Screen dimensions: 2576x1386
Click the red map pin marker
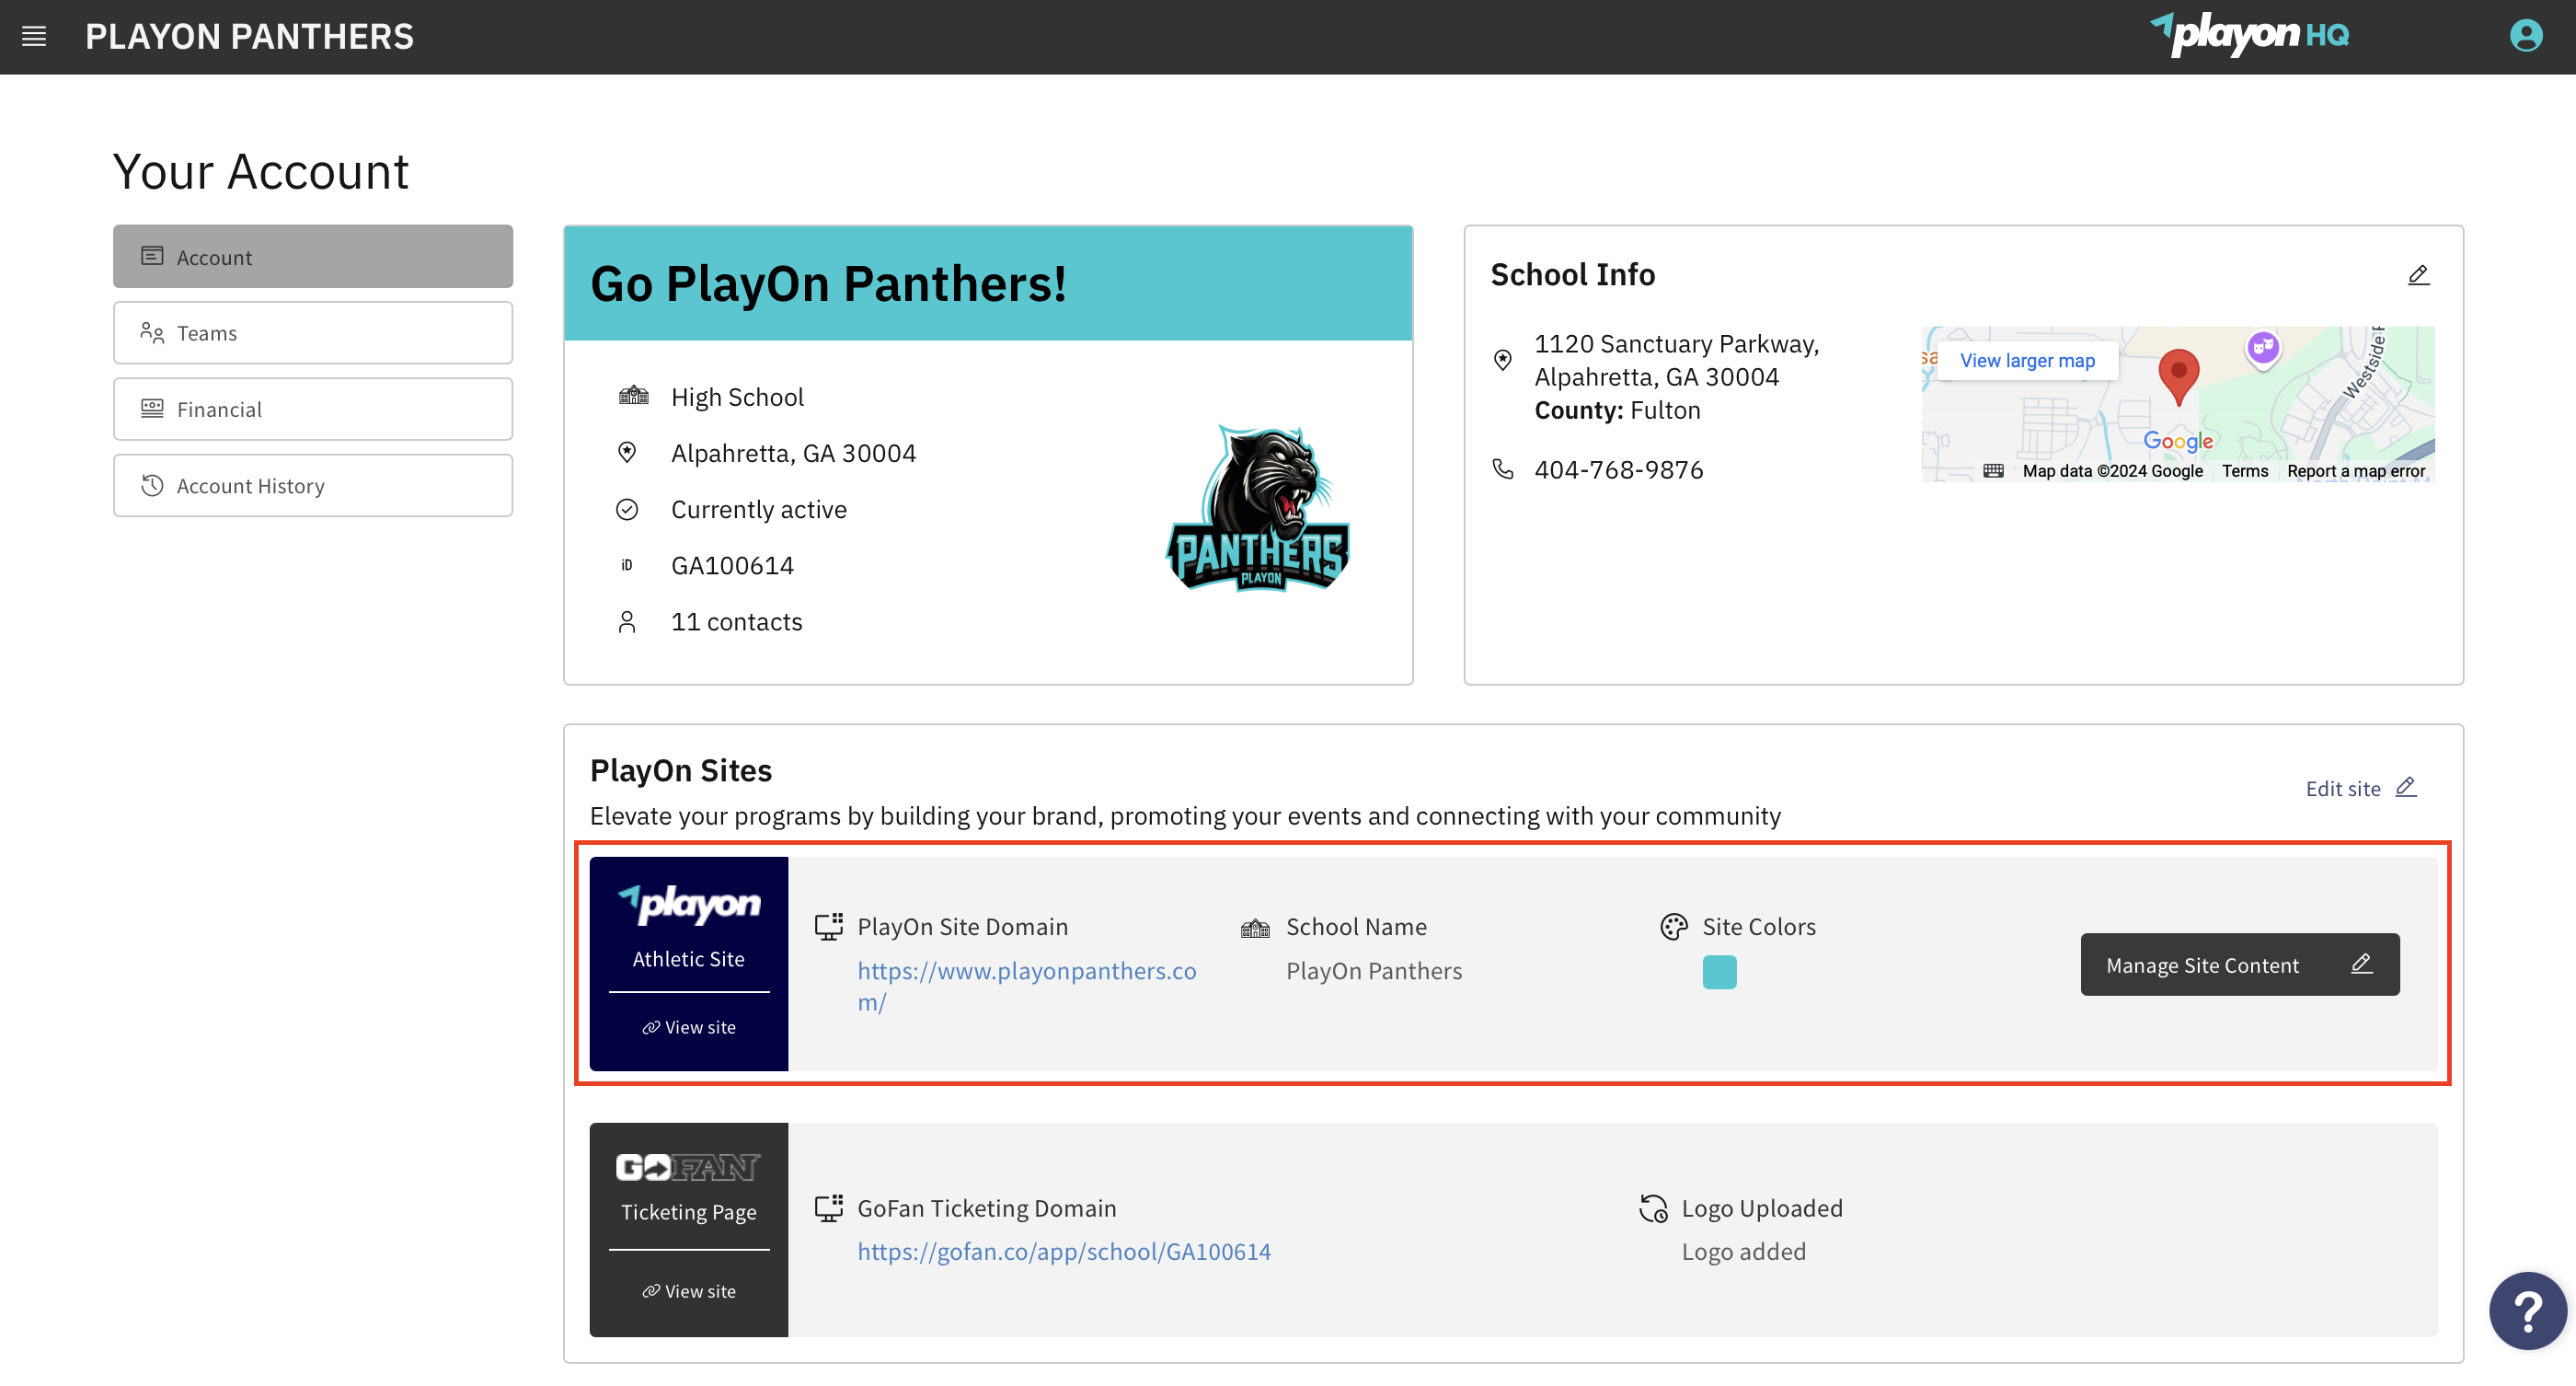point(2178,377)
